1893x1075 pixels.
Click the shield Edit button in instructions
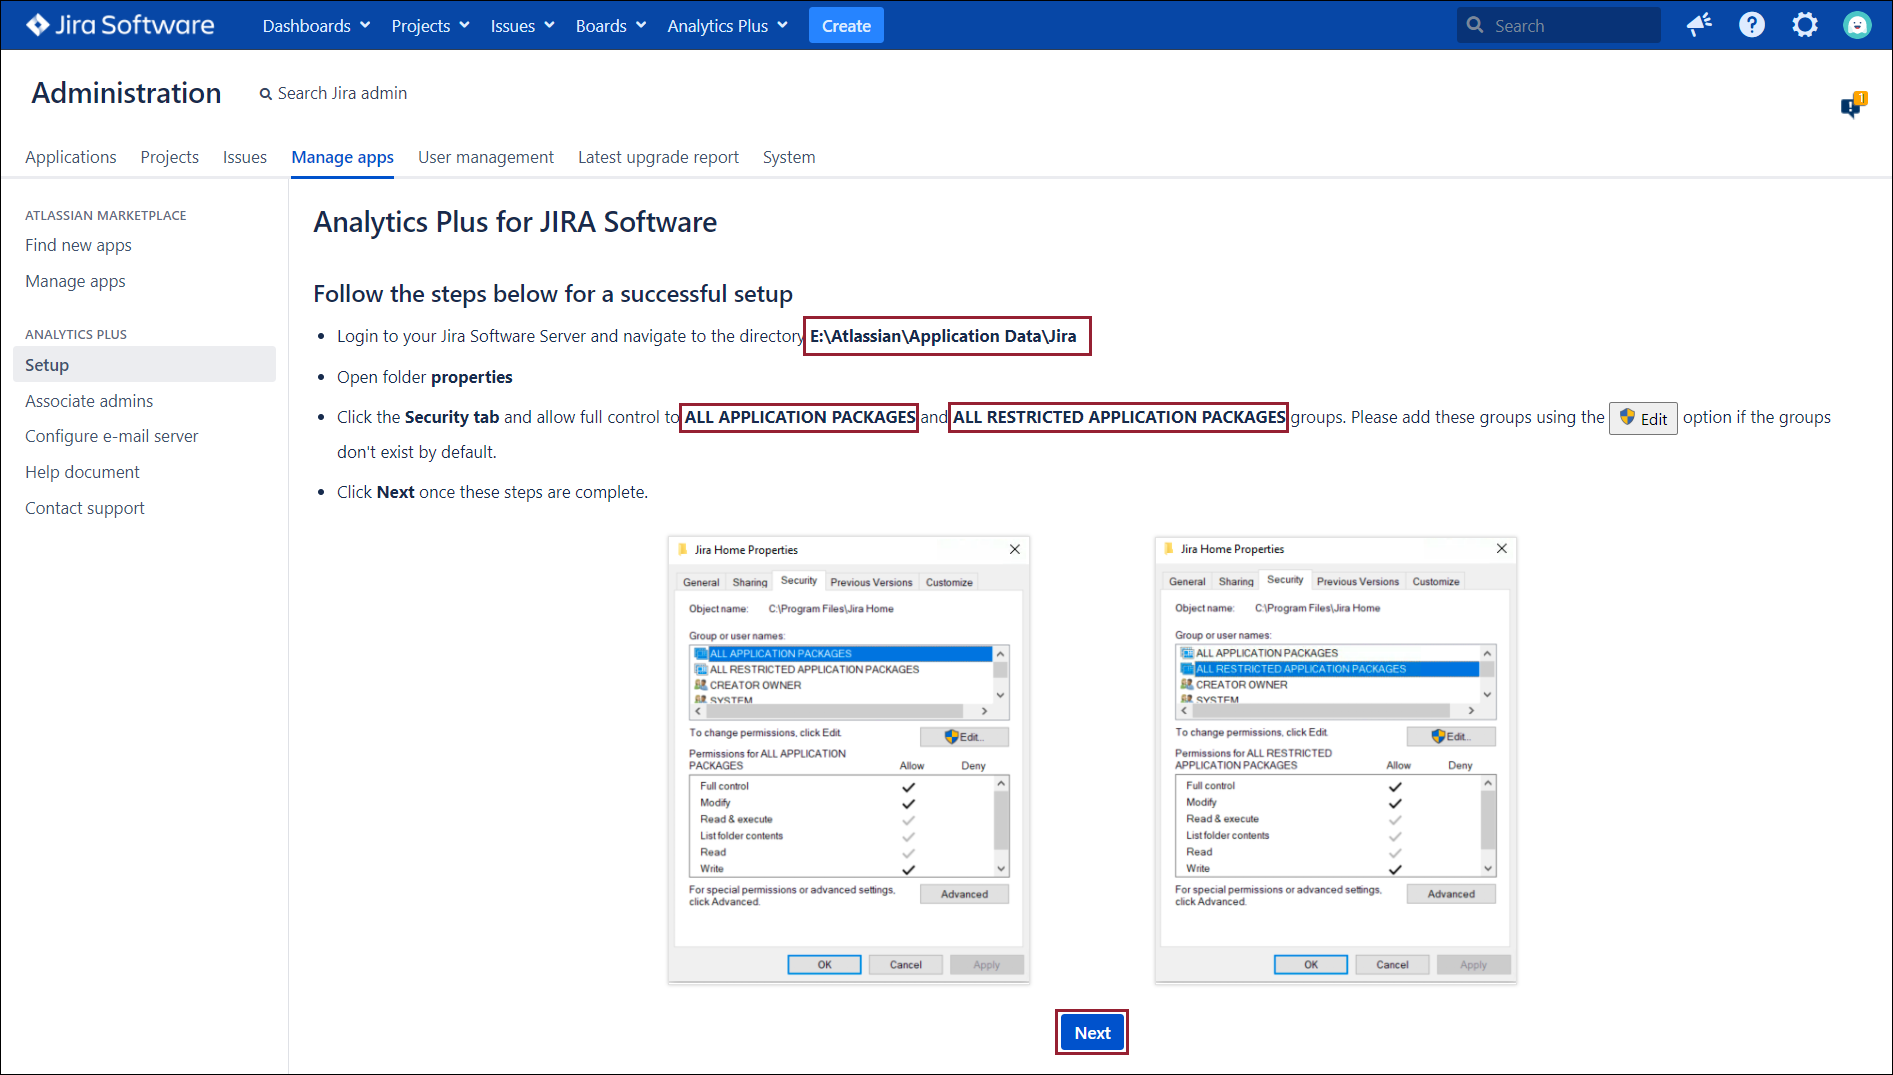pos(1642,419)
